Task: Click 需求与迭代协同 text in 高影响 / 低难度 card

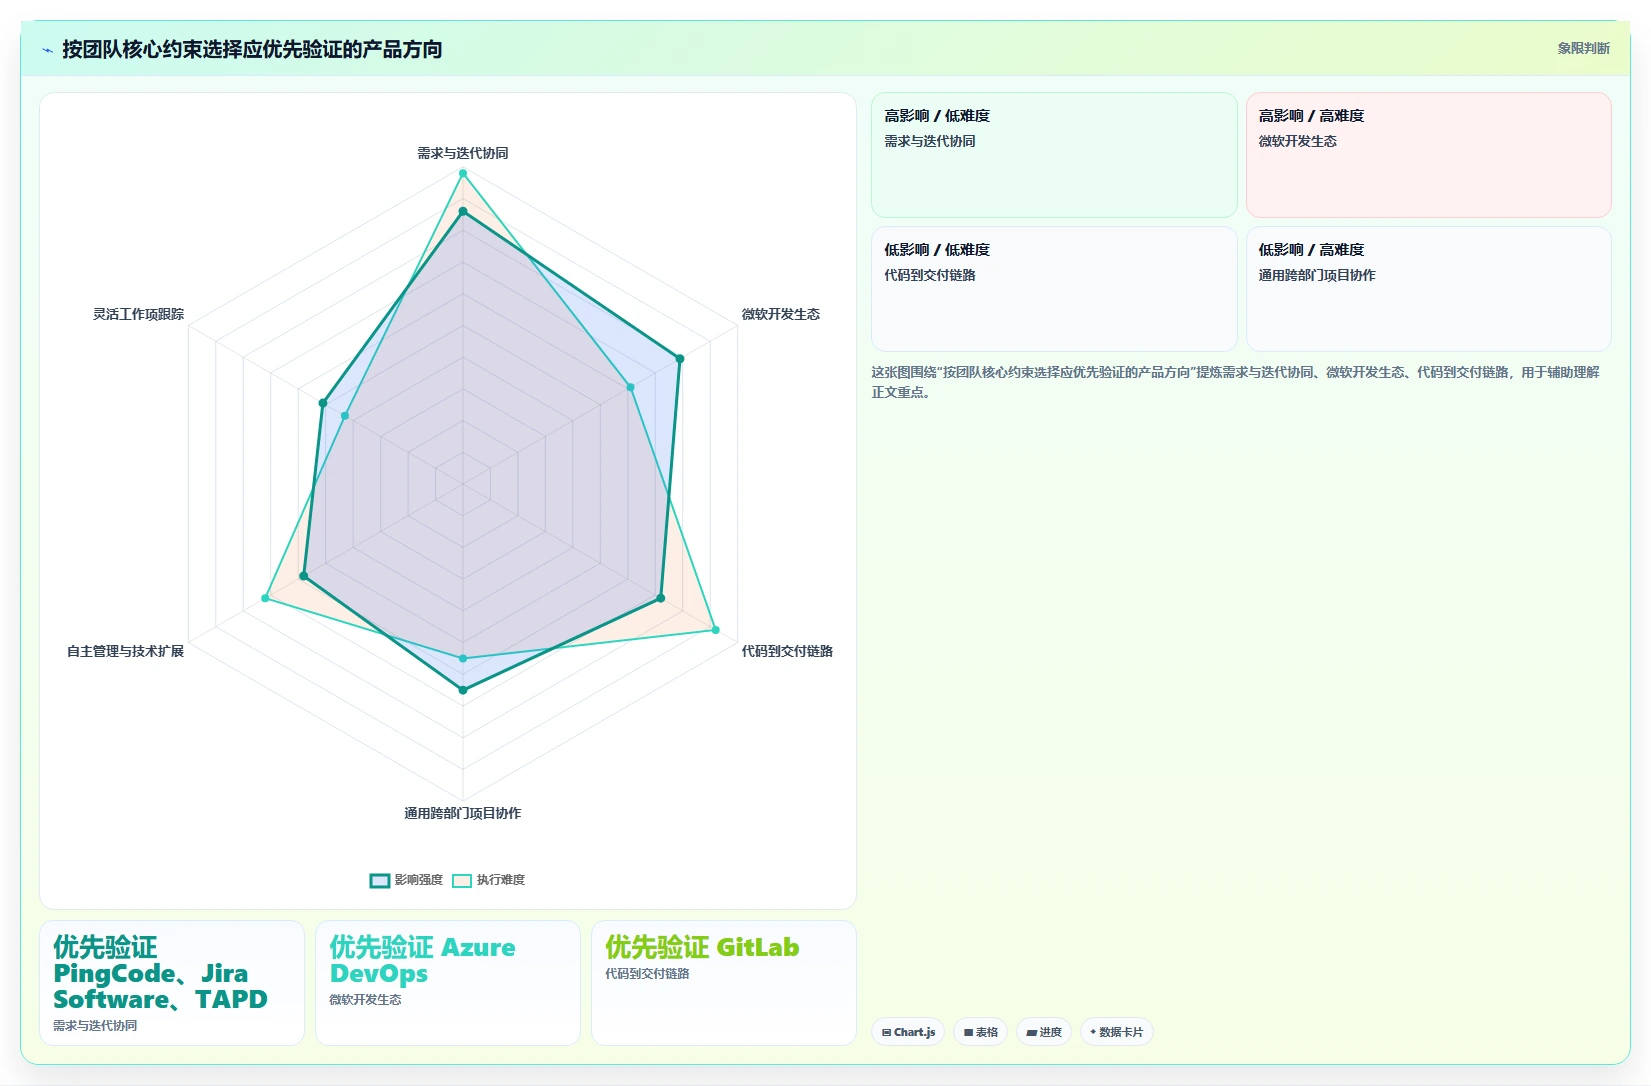Action: click(x=930, y=141)
